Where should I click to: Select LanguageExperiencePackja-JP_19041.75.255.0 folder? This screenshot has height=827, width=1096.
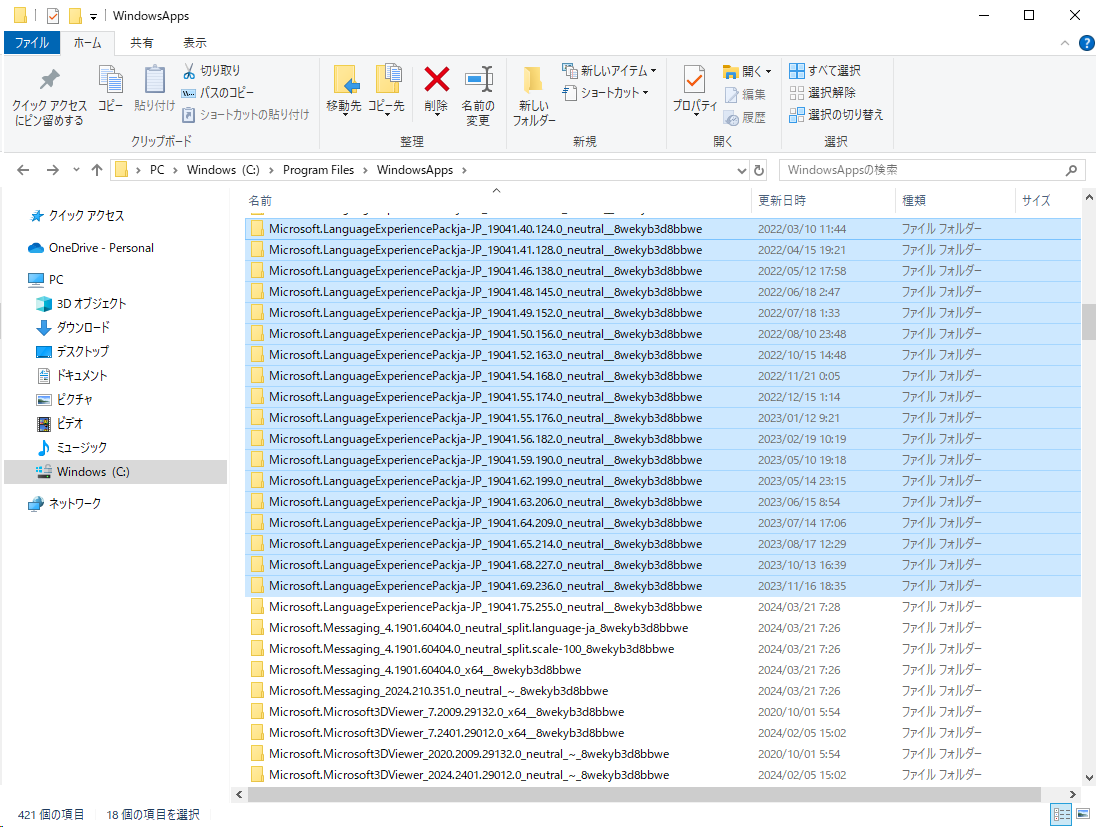tap(663, 607)
